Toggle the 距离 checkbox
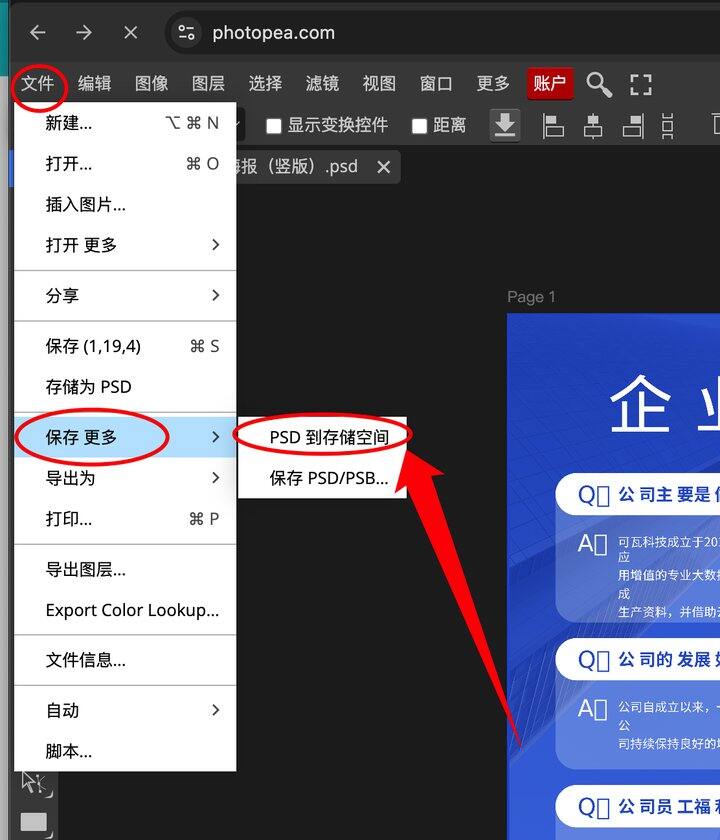 [419, 126]
